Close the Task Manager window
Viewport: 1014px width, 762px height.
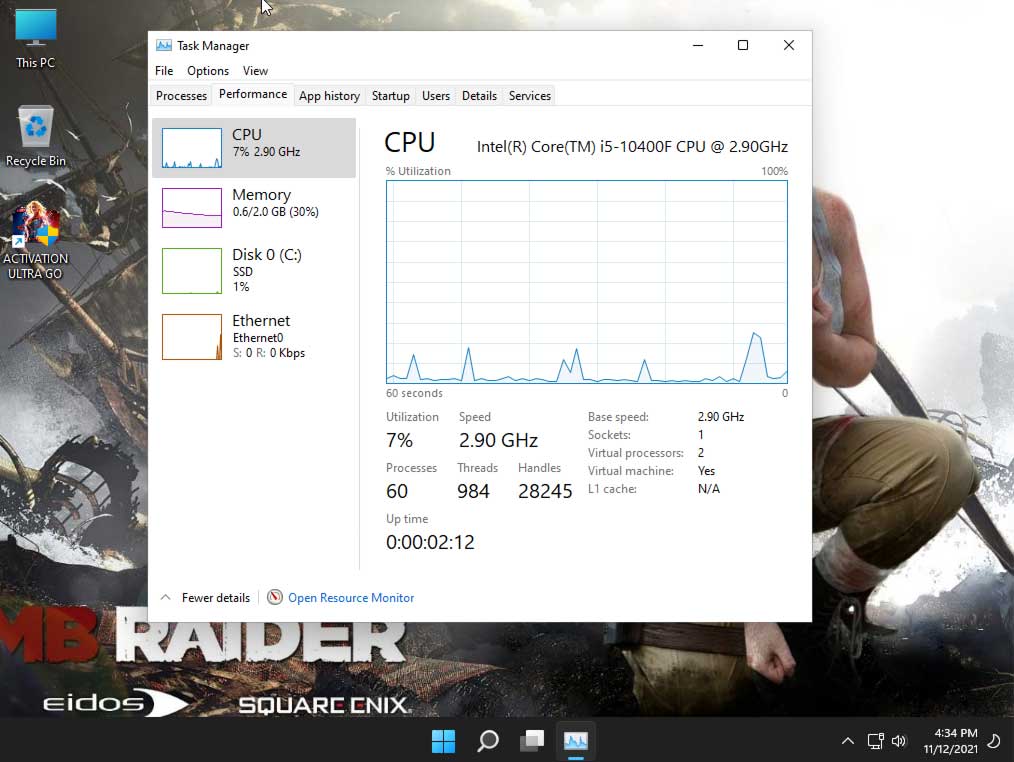788,45
